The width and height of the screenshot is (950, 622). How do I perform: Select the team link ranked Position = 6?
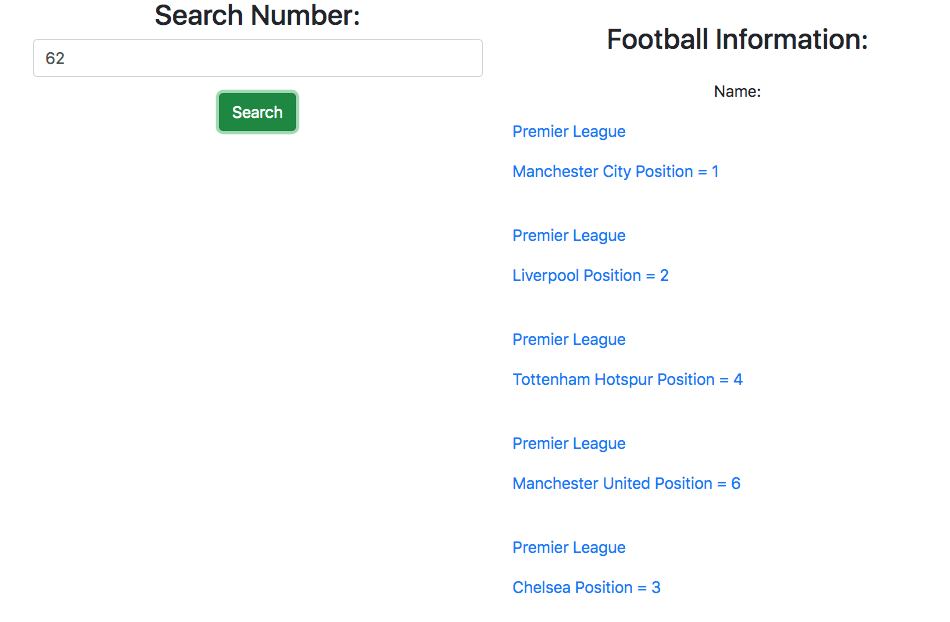626,484
